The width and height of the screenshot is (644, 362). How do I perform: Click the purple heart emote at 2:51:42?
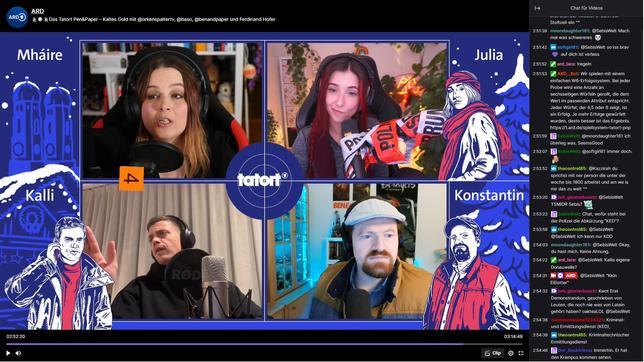pyautogui.click(x=554, y=54)
